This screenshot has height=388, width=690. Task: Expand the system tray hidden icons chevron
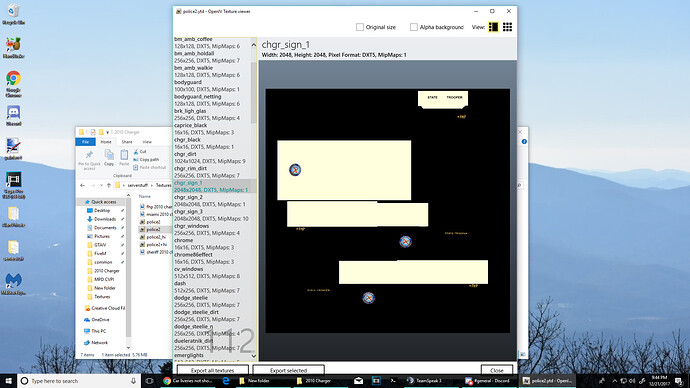tap(614, 381)
